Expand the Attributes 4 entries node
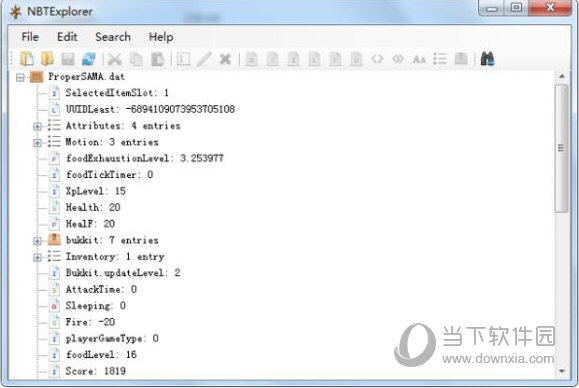579x388 pixels. (37, 126)
